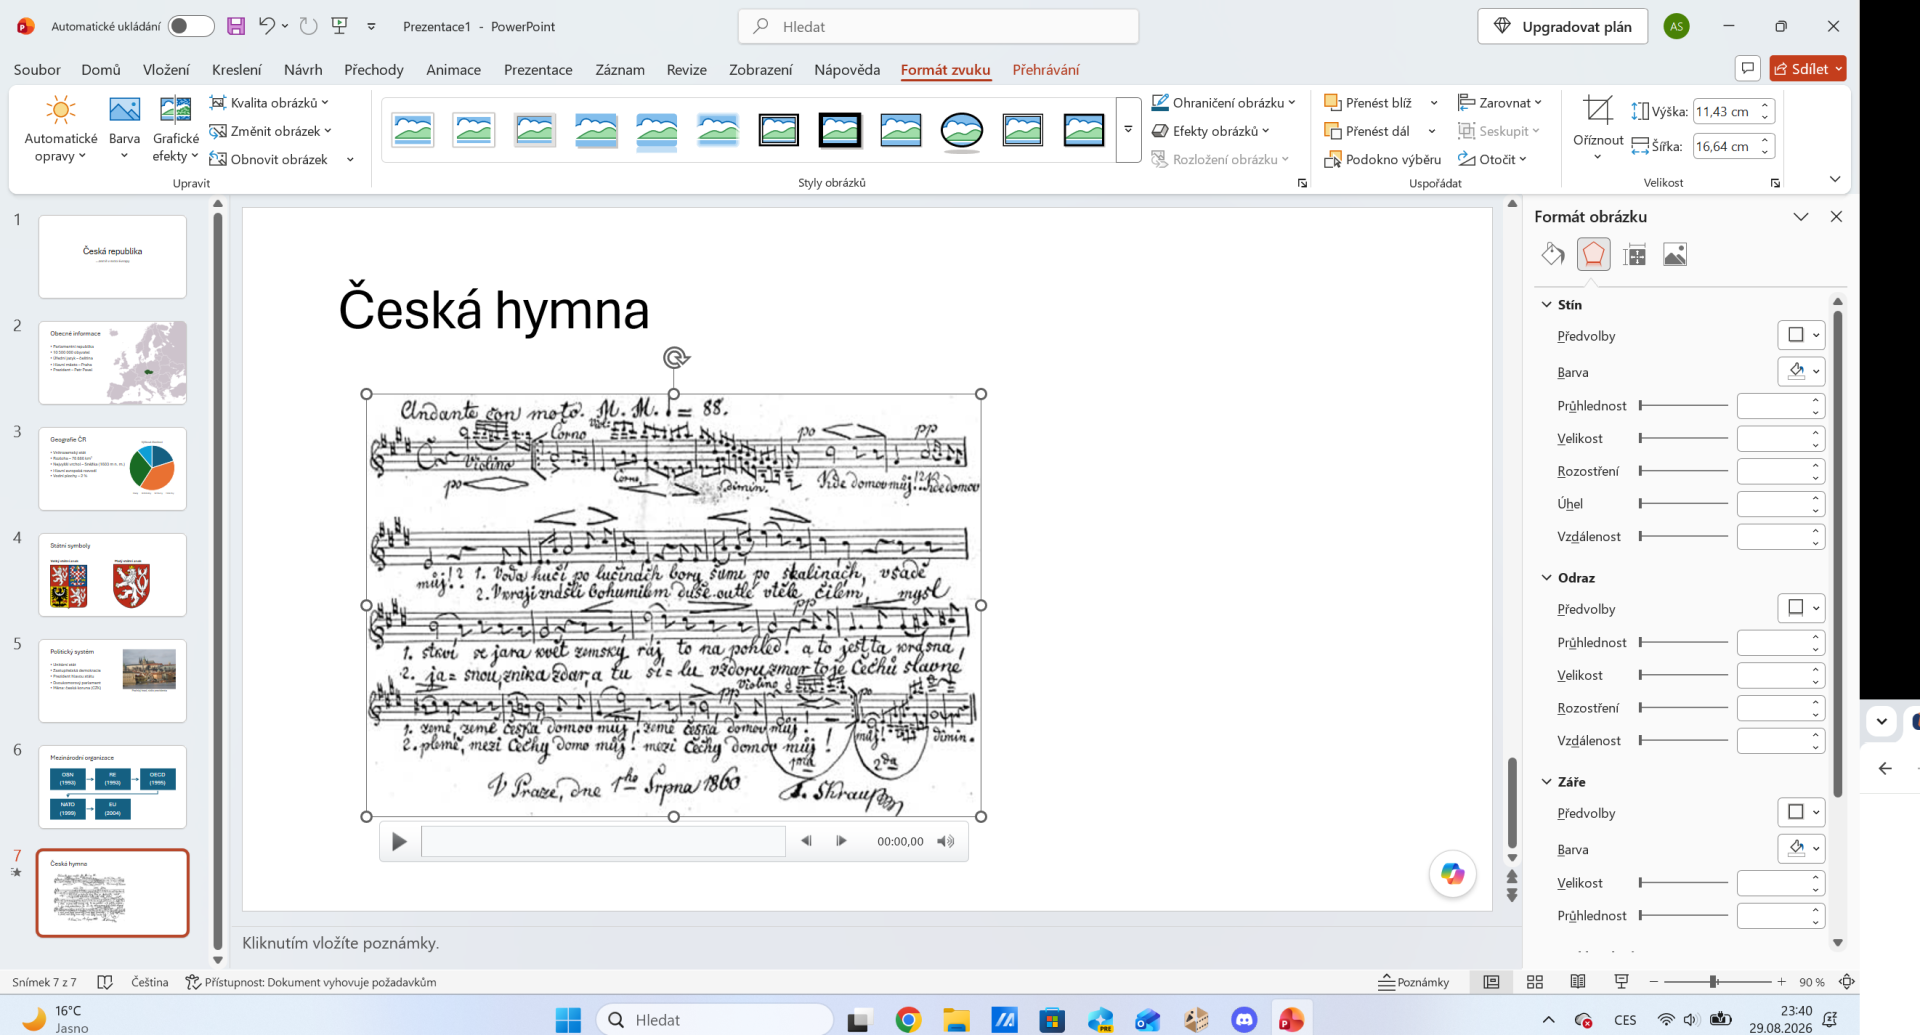
Task: Play the audio clip
Action: [x=399, y=842]
